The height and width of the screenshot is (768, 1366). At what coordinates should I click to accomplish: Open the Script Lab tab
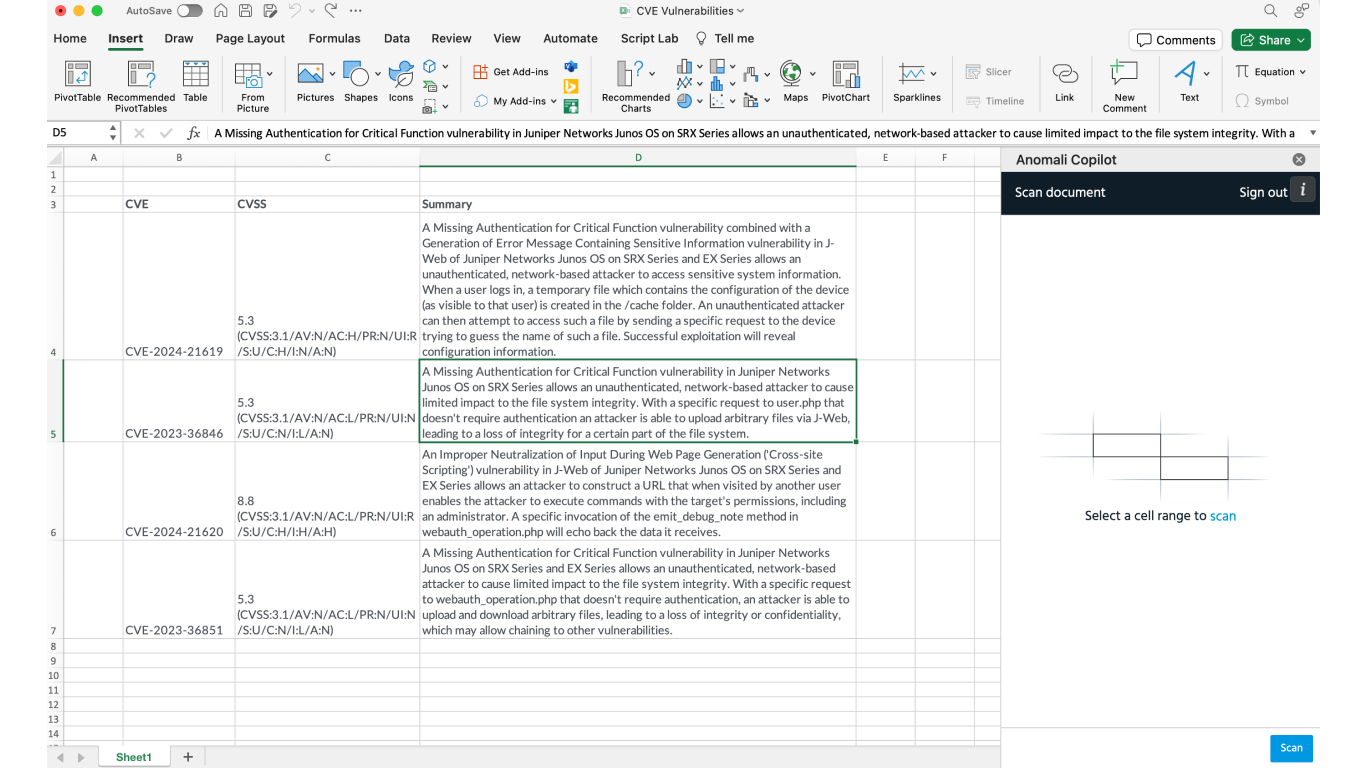[x=649, y=39]
